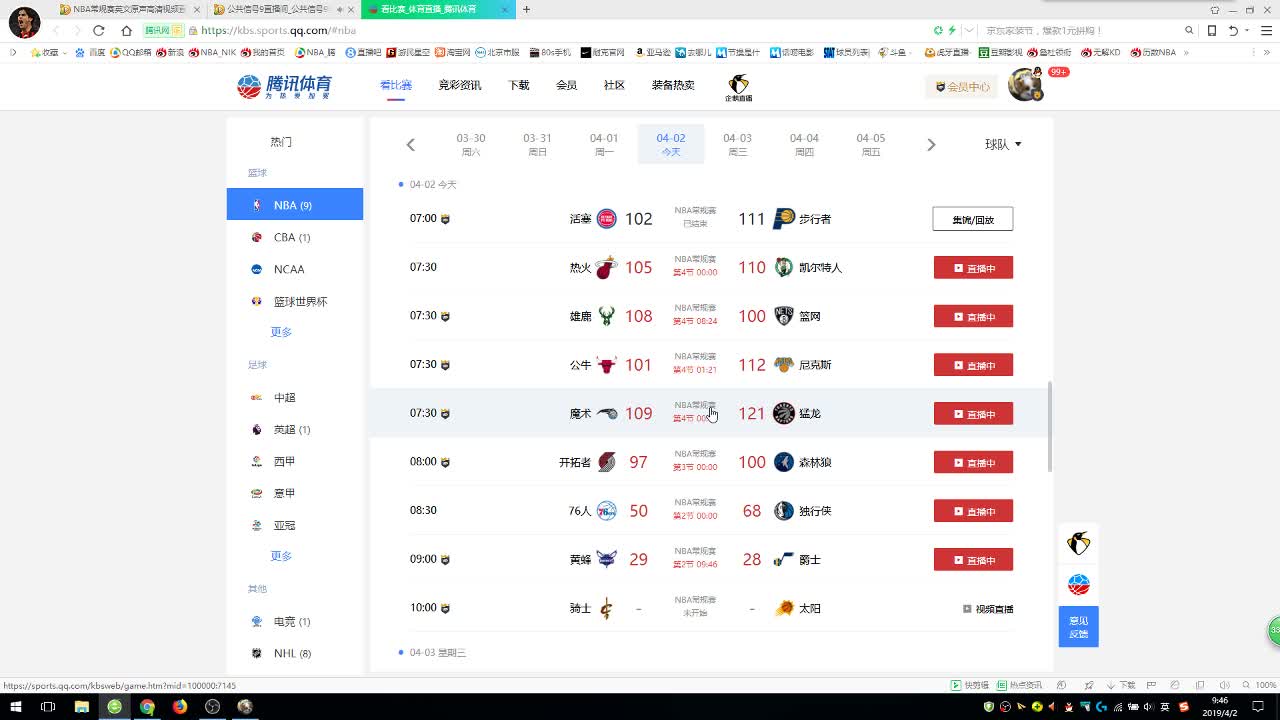The width and height of the screenshot is (1280, 720).
Task: Go to previous dates with left arrow
Action: click(x=410, y=145)
